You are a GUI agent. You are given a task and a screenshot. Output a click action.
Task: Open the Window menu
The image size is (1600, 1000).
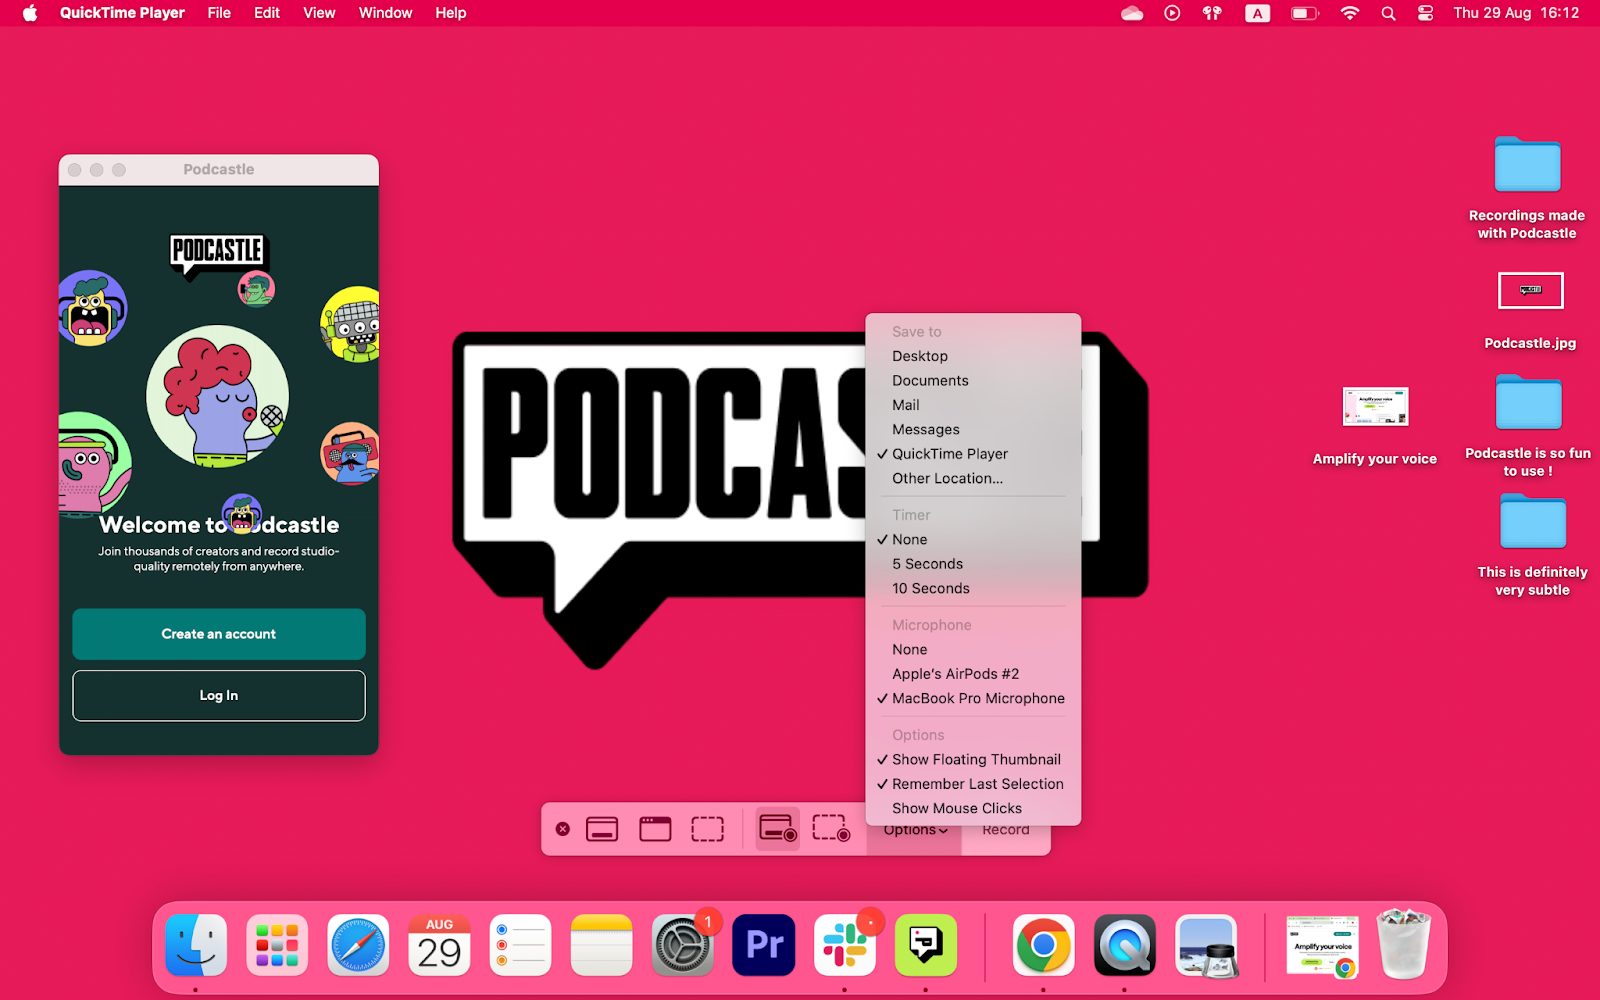385,13
